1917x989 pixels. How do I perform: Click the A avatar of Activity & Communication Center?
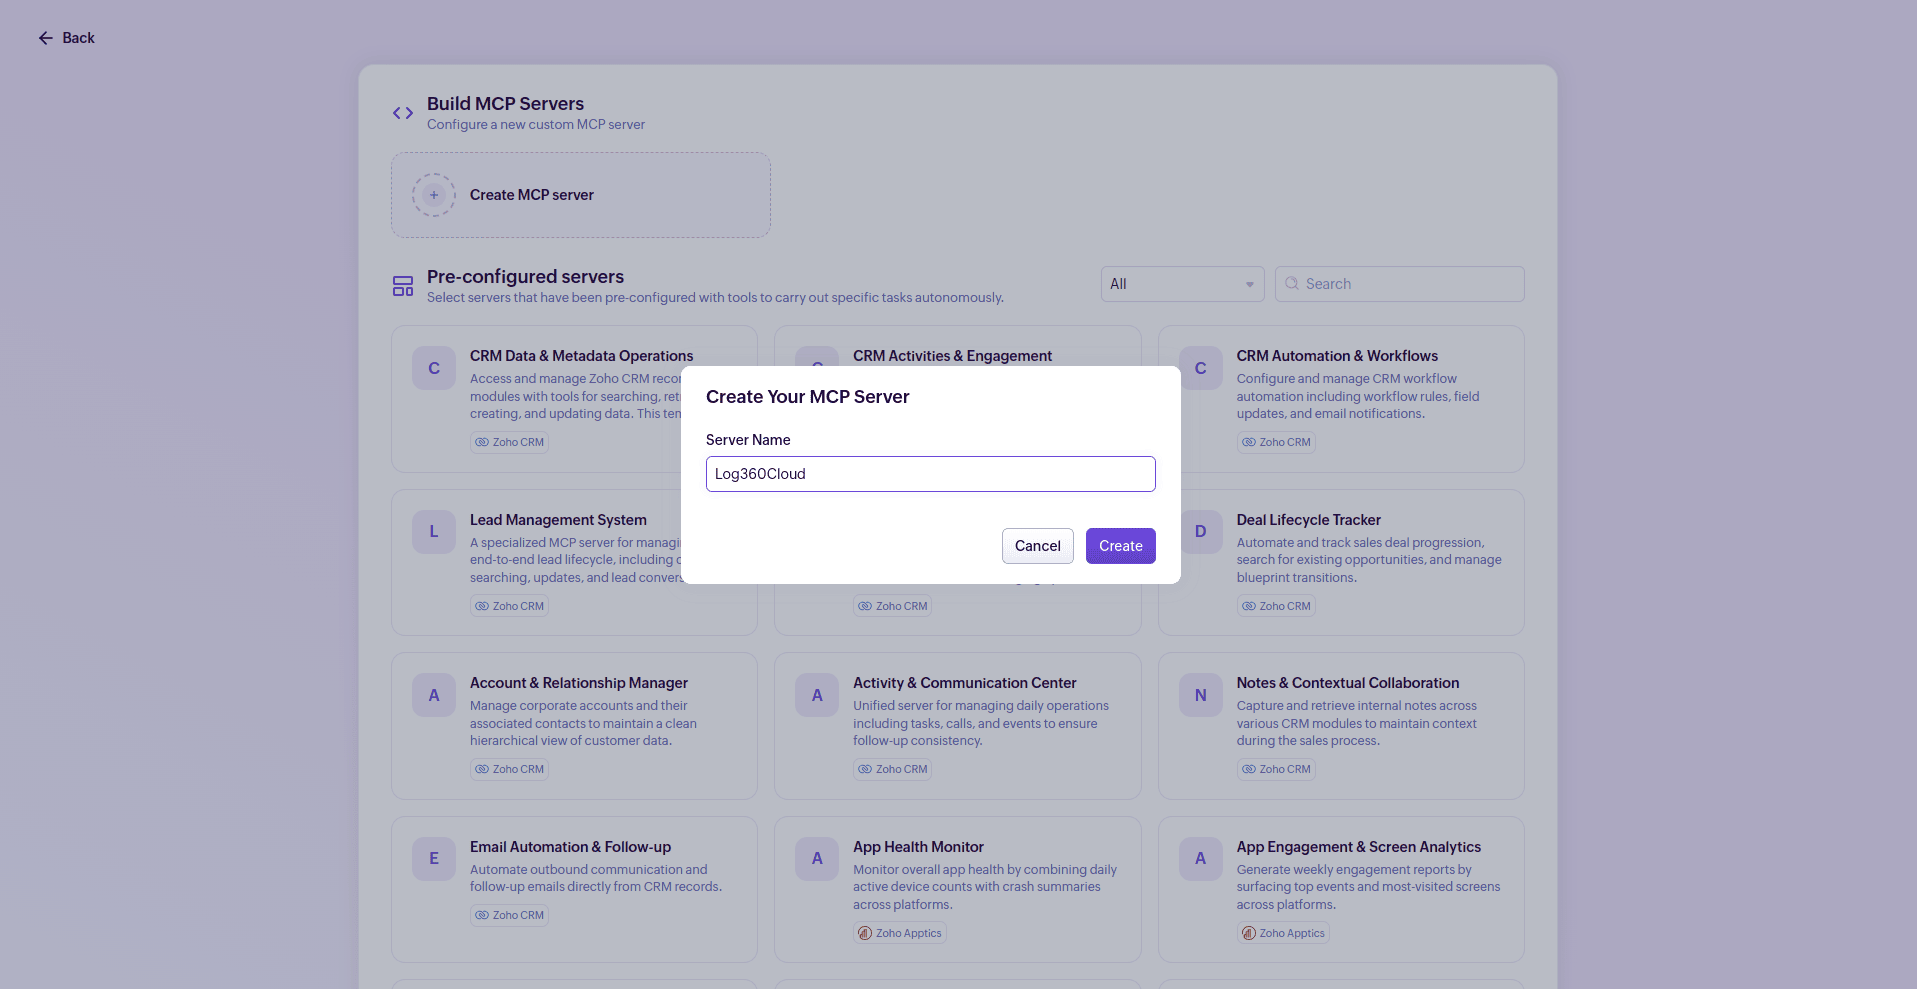817,695
